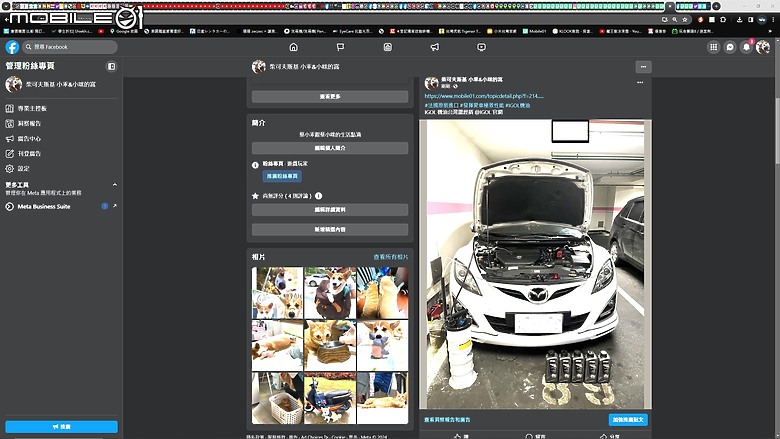Click the blue 推廣 button at sidebar bottom
Screen dimensions: 780x439
point(62,427)
